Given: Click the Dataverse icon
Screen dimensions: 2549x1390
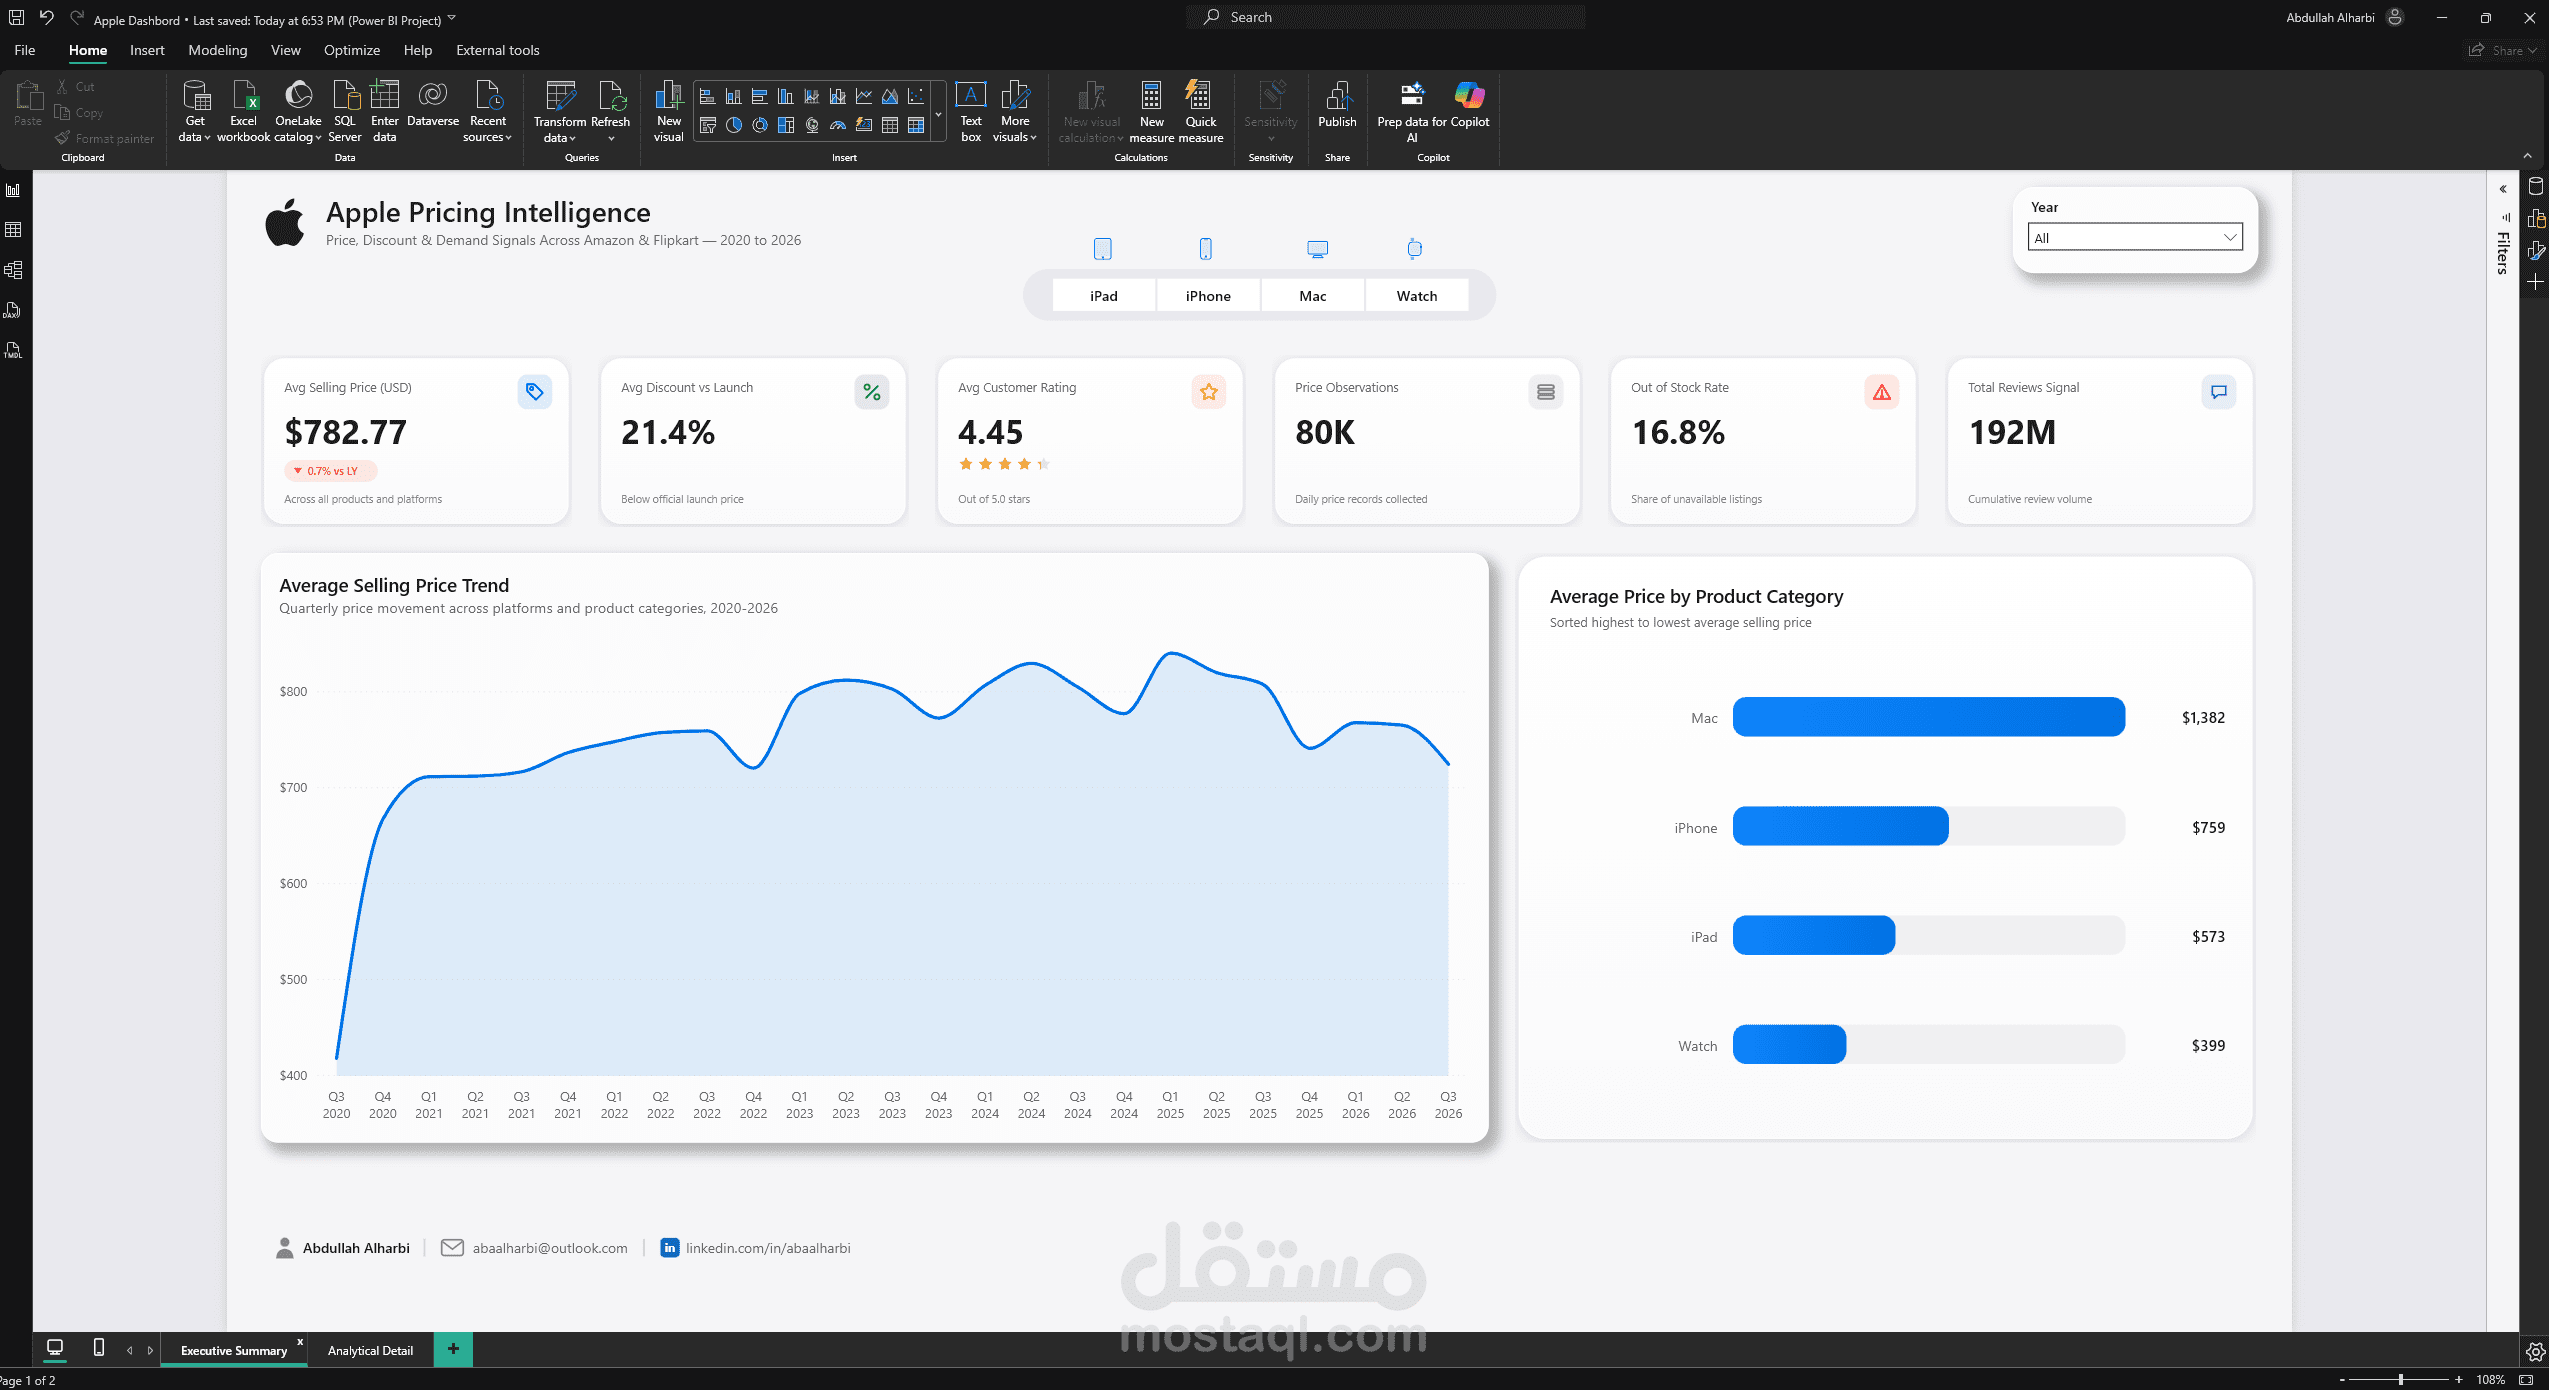Looking at the screenshot, I should pyautogui.click(x=432, y=105).
